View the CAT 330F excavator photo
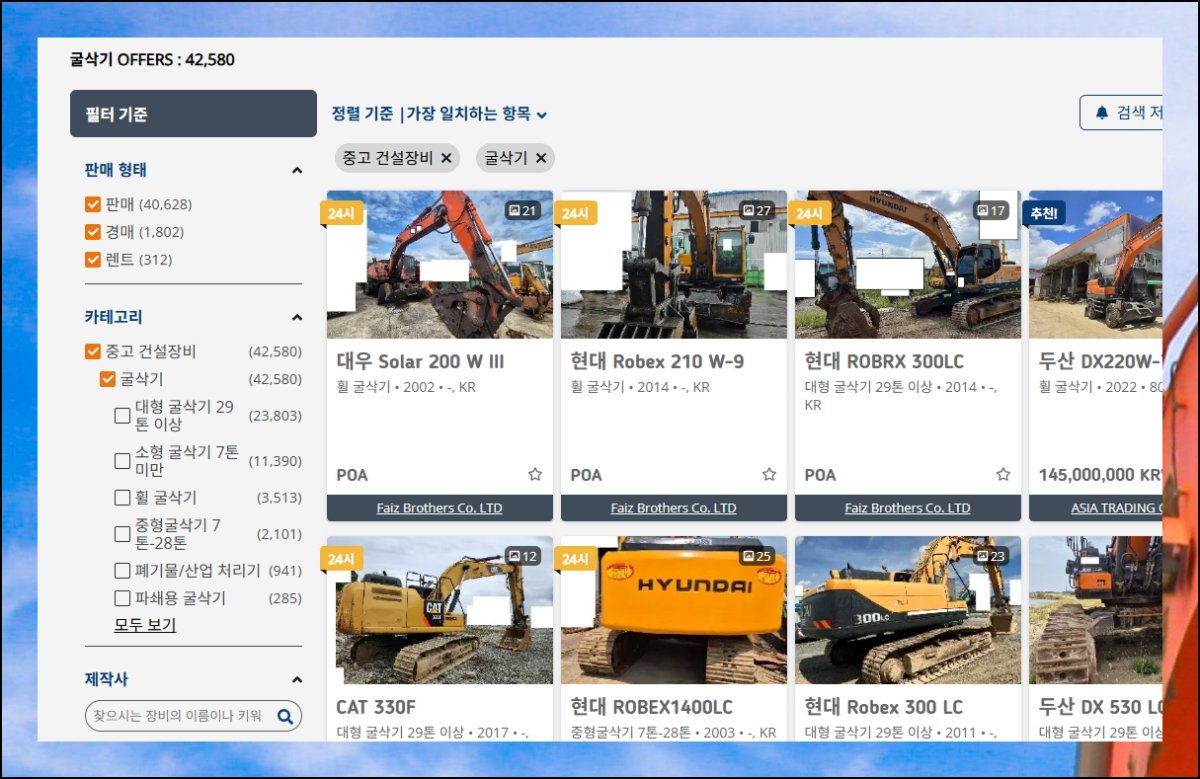Image resolution: width=1200 pixels, height=779 pixels. pos(439,610)
